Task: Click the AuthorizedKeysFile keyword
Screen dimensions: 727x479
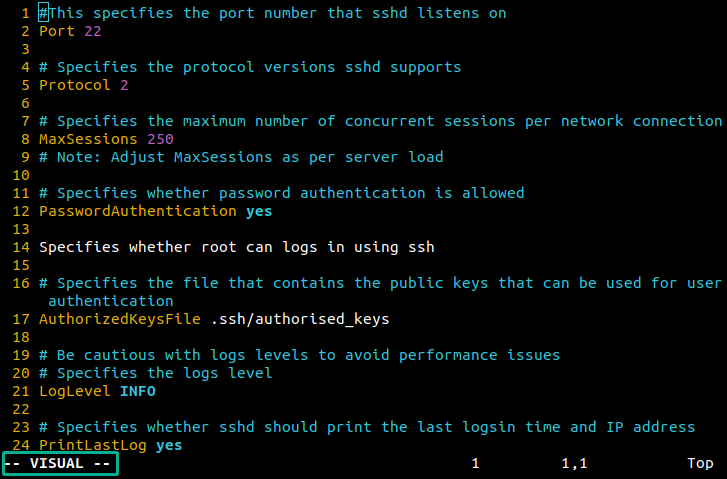Action: coord(120,319)
